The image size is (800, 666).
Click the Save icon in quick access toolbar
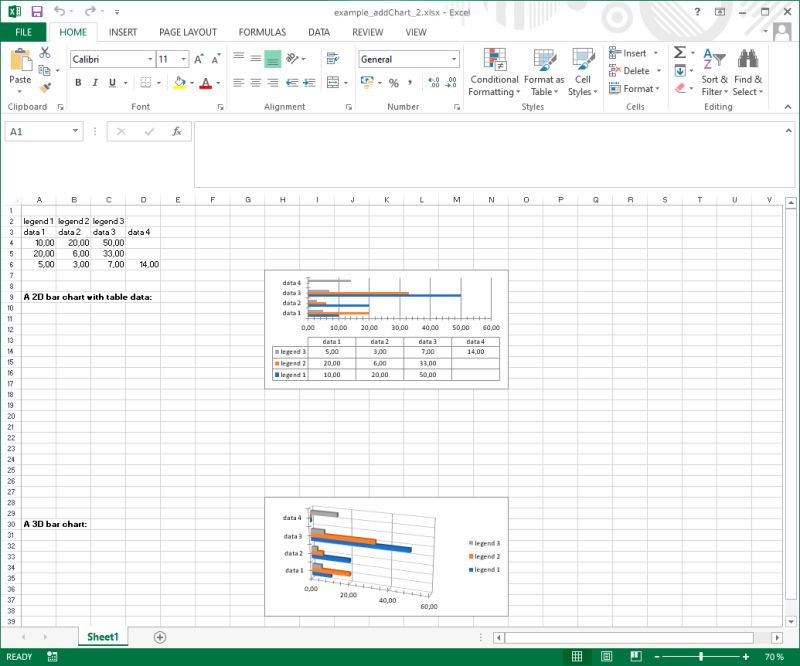37,11
